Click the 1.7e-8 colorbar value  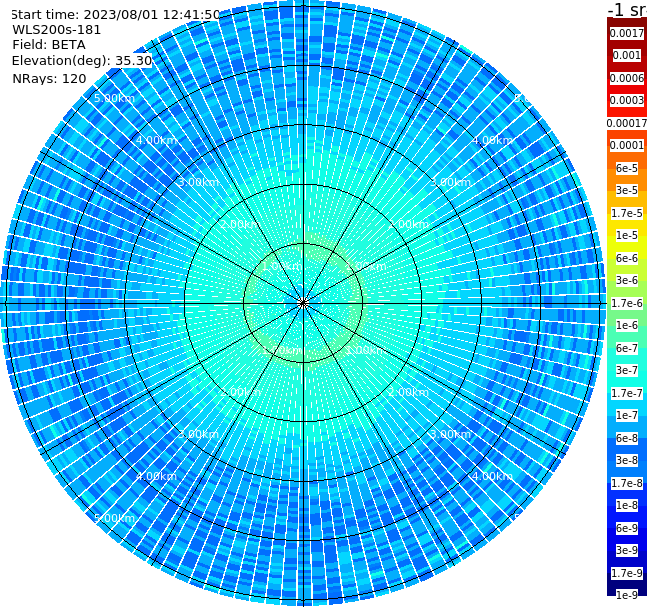pos(627,483)
